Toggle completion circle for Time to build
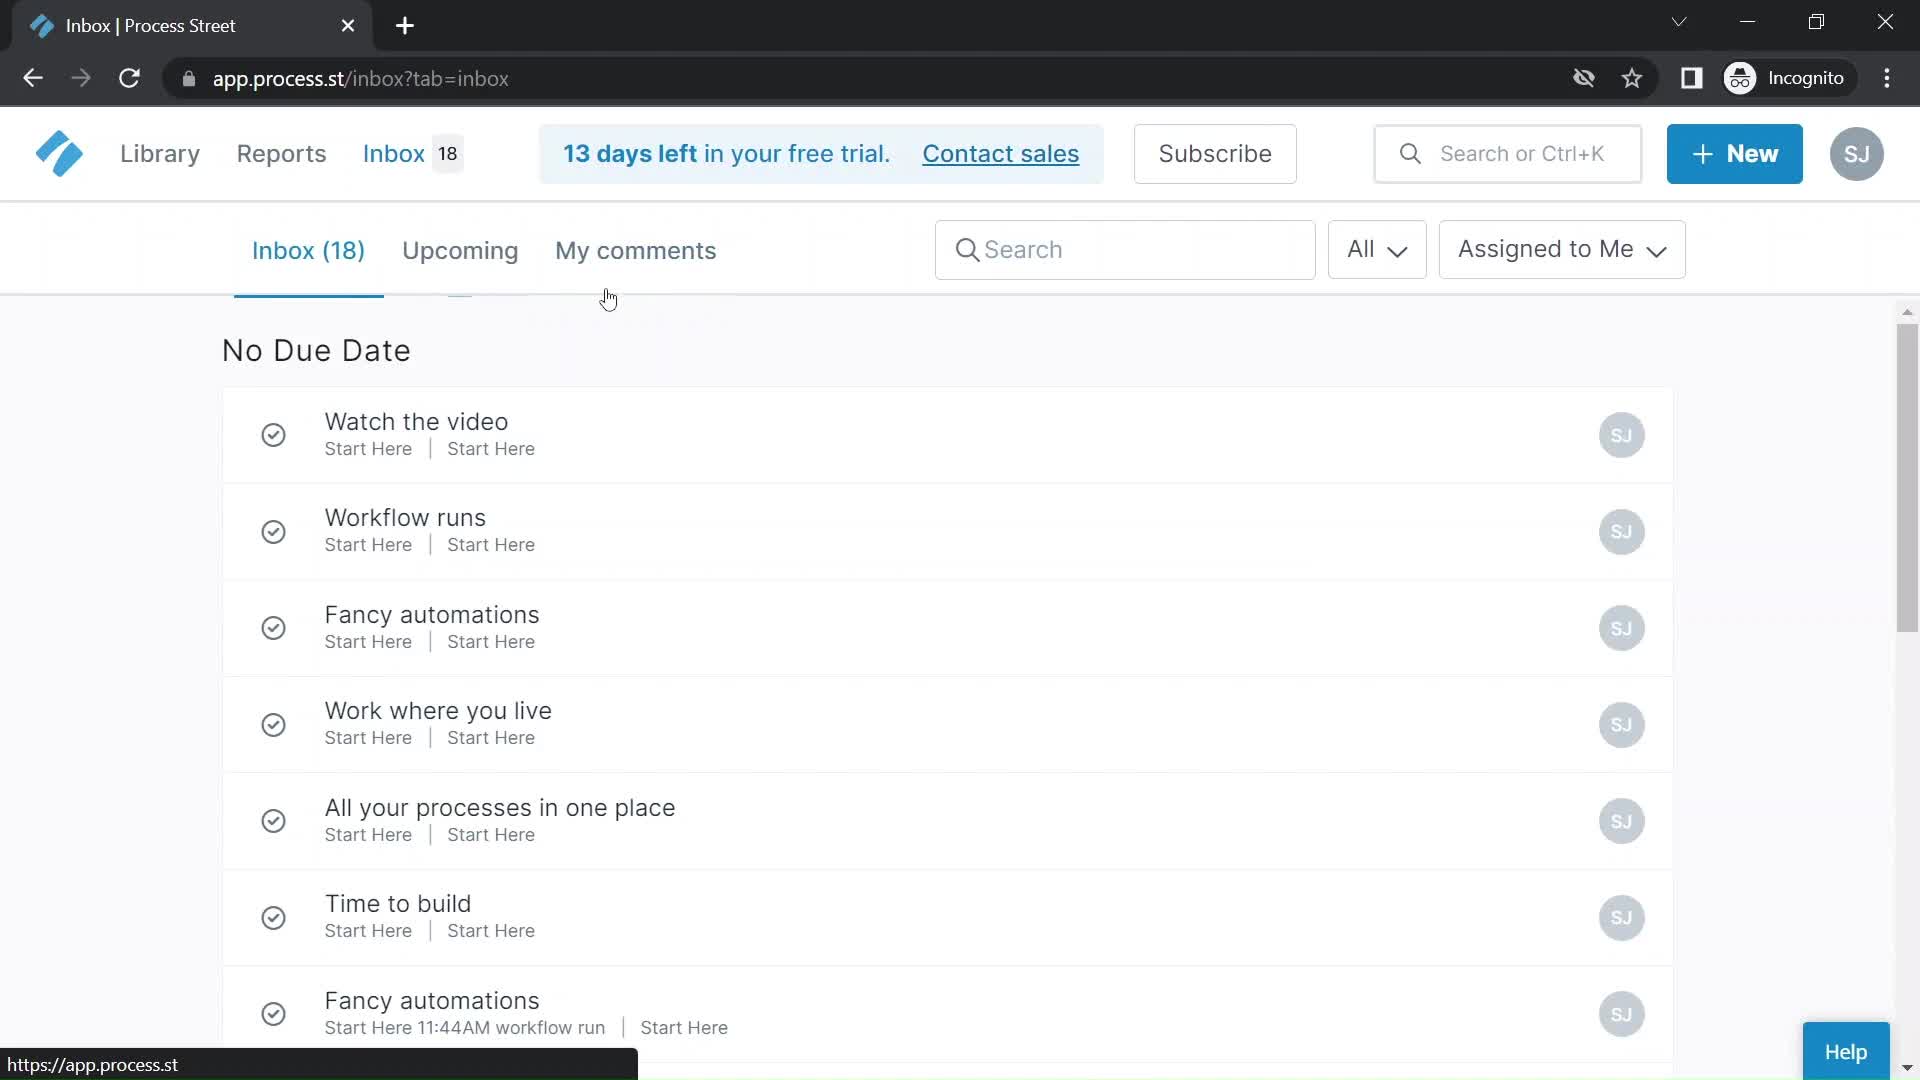The width and height of the screenshot is (1920, 1080). tap(273, 916)
